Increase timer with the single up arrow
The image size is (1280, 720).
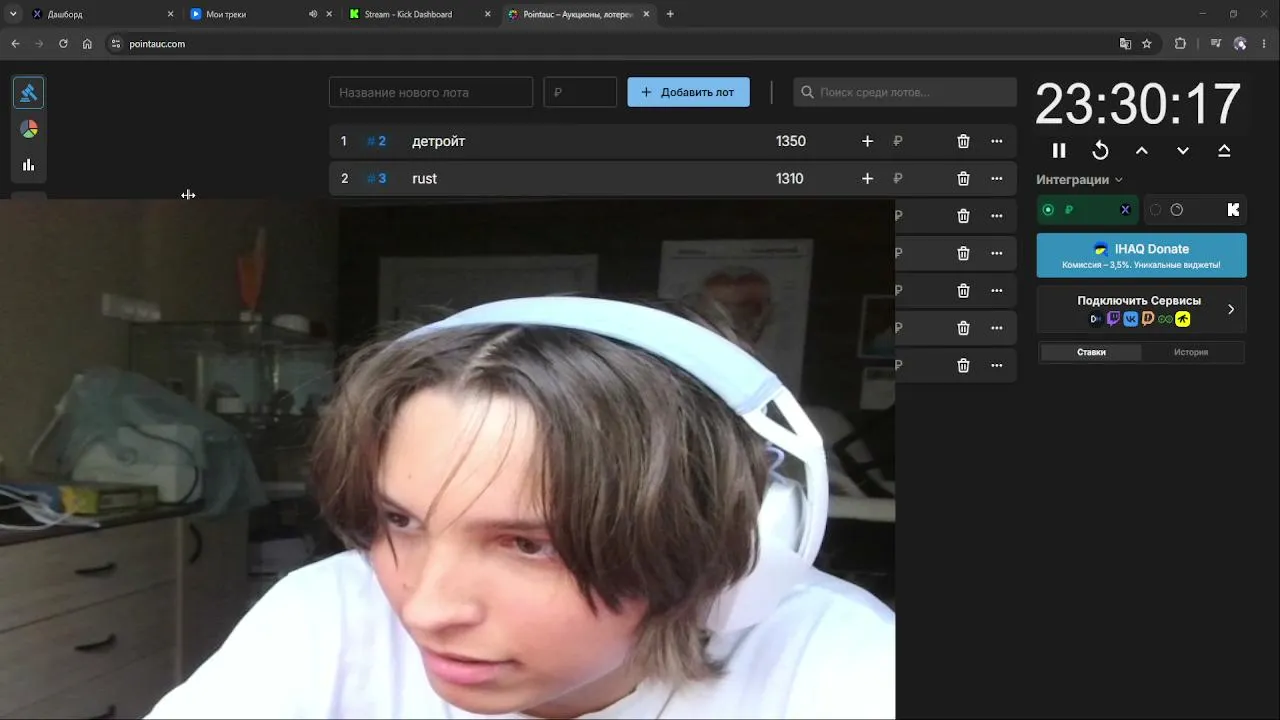click(1142, 150)
